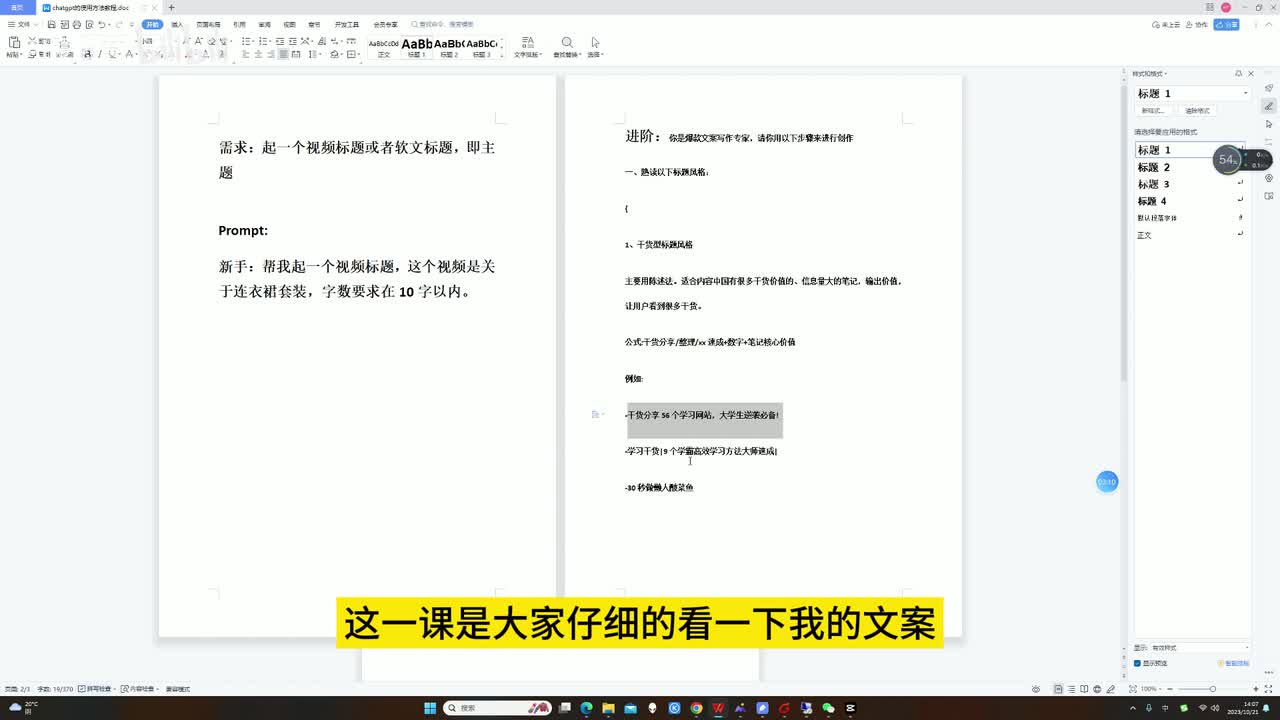Image resolution: width=1280 pixels, height=720 pixels.
Task: Open Google Chrome from the taskbar
Action: [x=696, y=708]
